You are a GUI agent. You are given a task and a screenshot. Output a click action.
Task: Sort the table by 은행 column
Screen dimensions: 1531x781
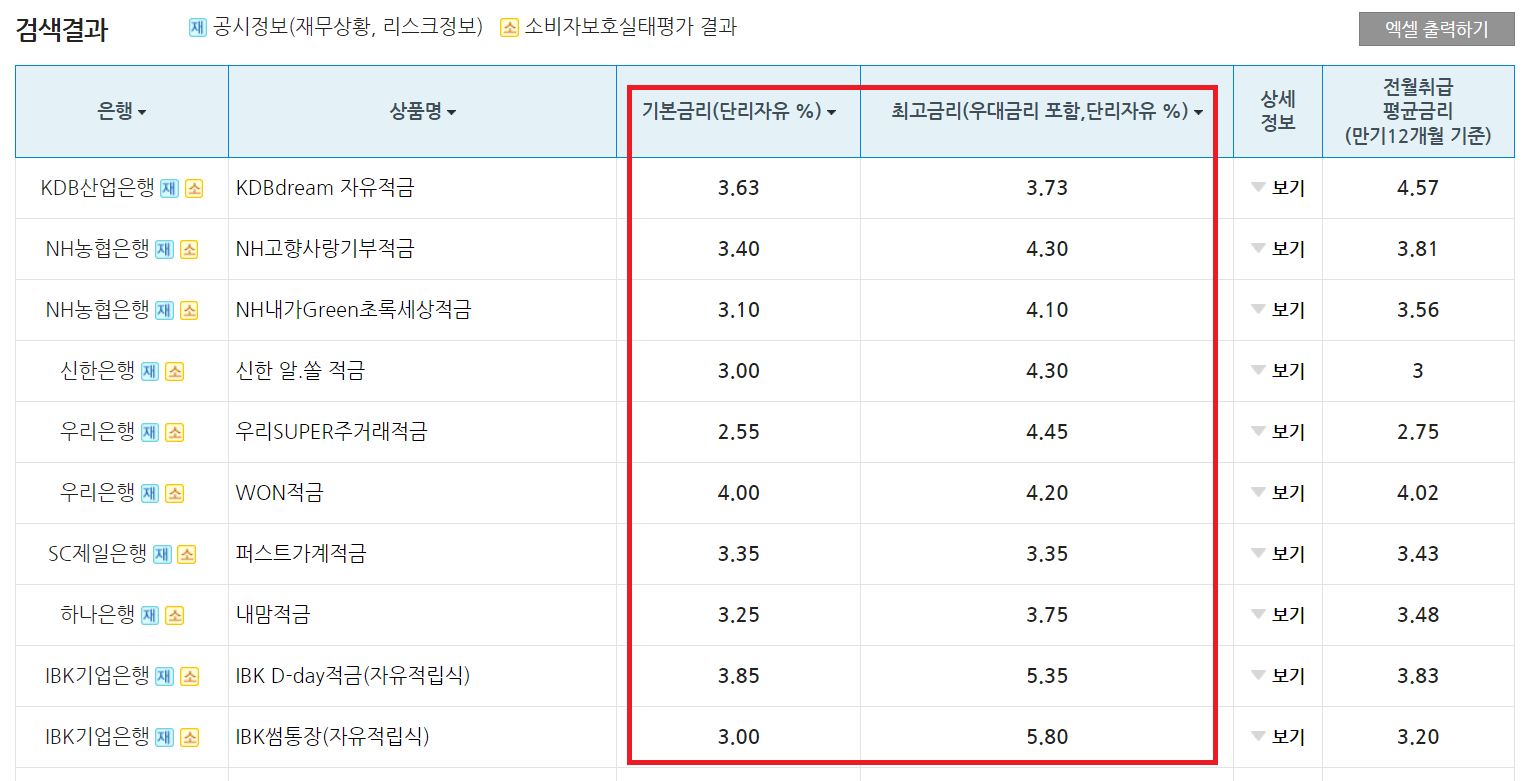point(121,111)
